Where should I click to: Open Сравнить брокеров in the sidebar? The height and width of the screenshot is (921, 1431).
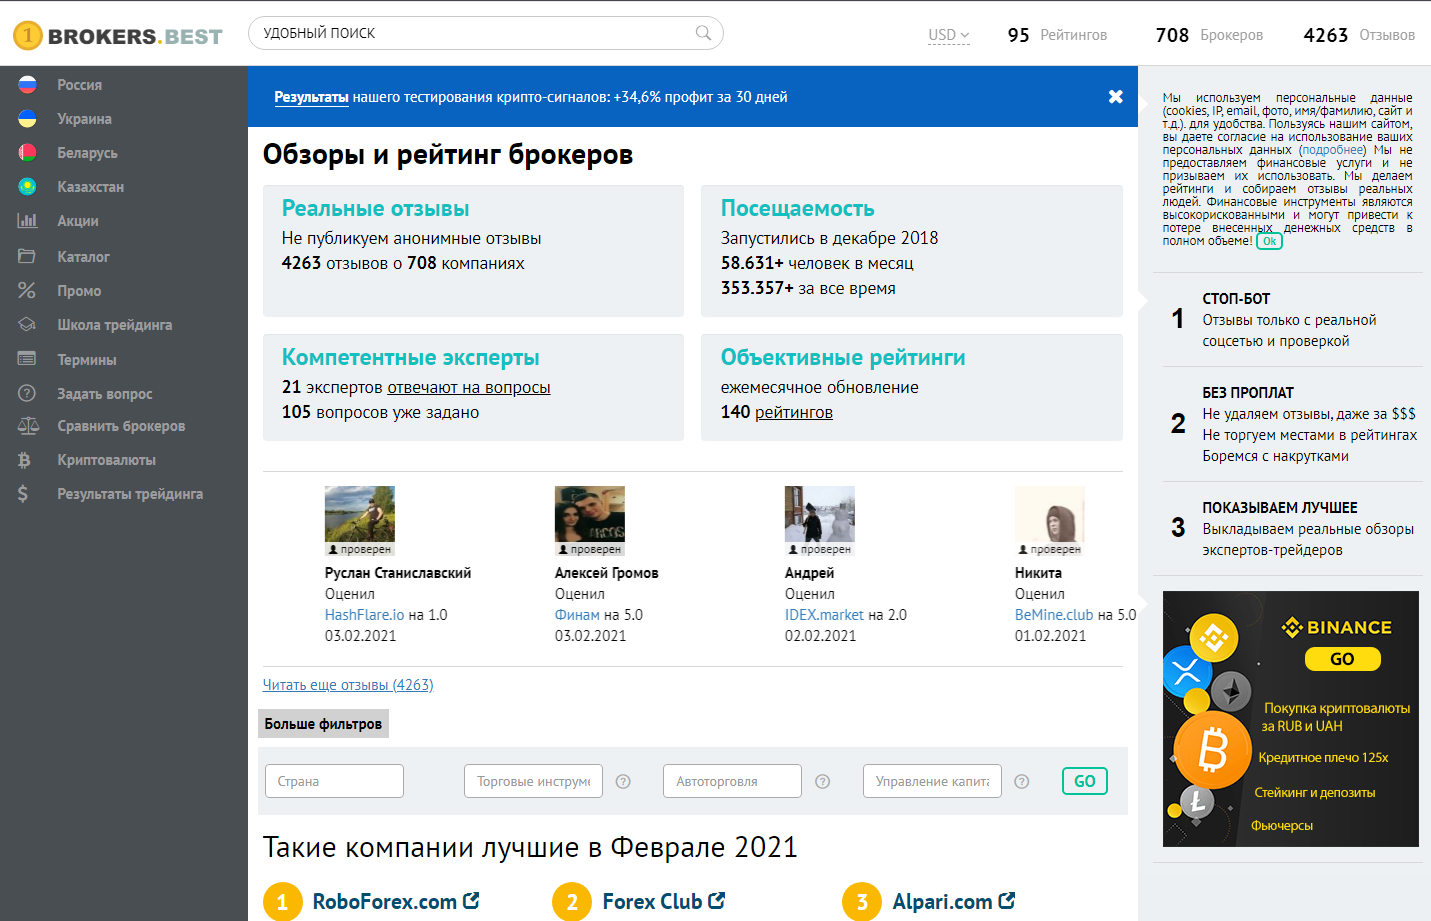tap(121, 426)
